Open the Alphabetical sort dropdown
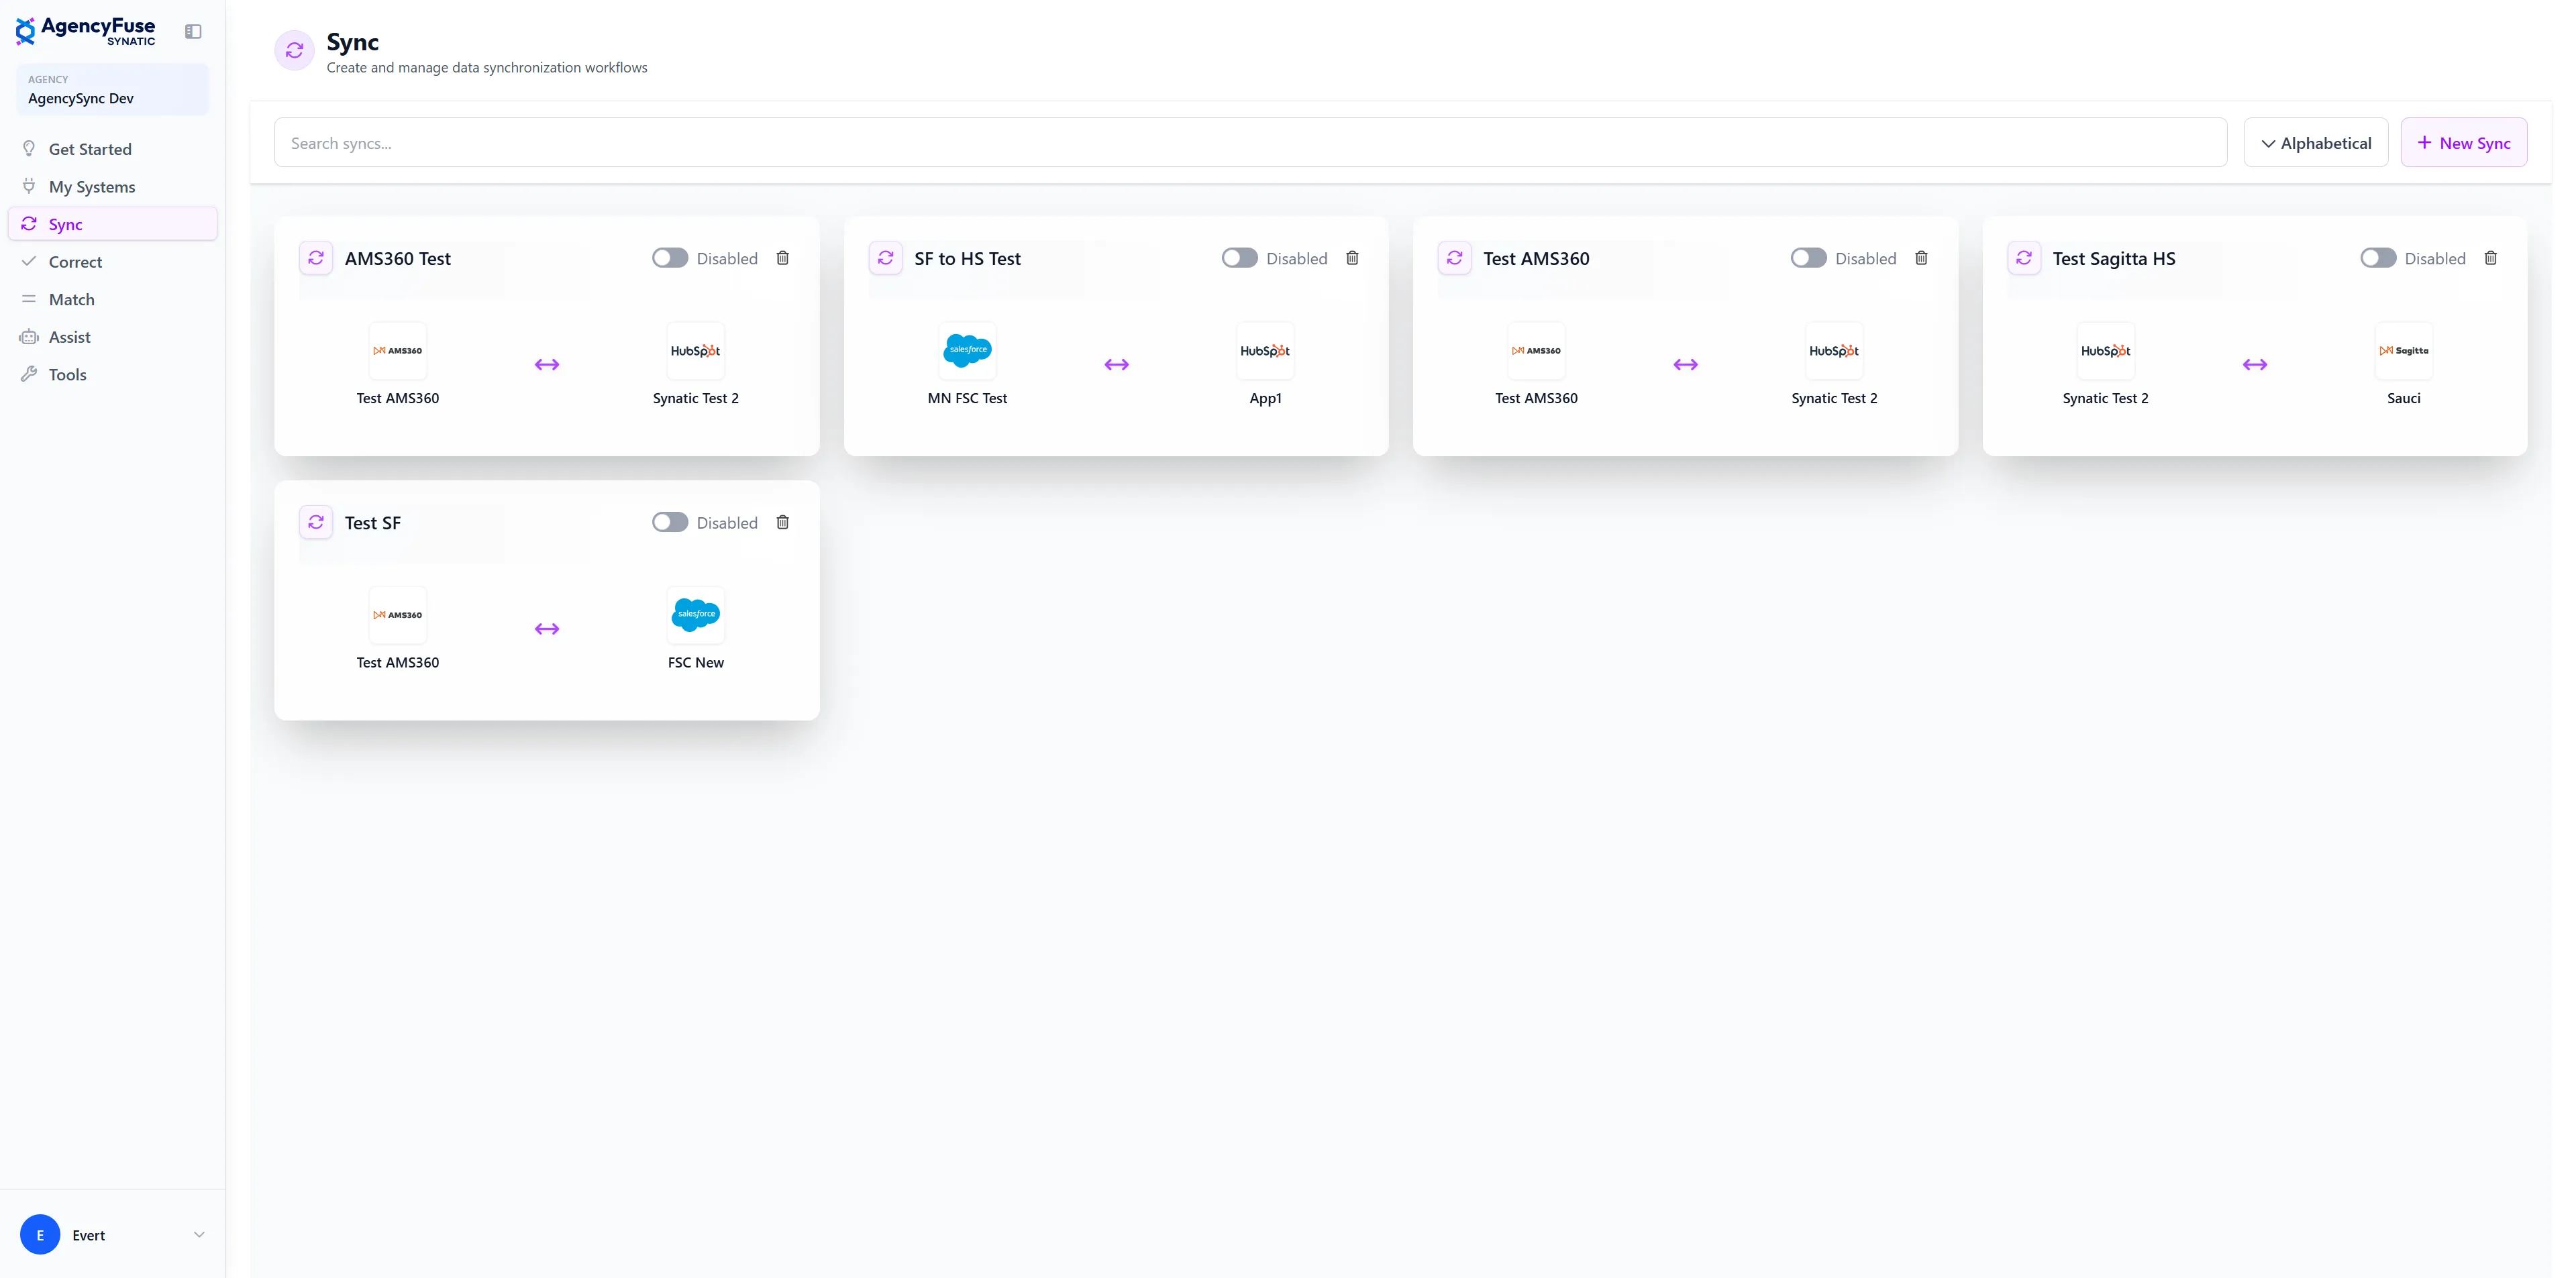Screen dimensions: 2576x1278 2316,142
